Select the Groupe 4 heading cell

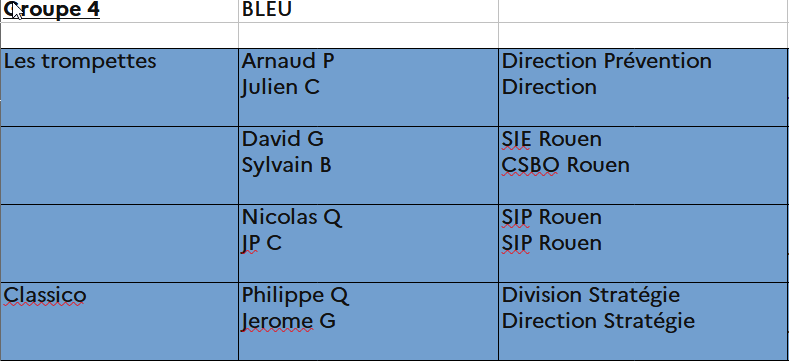point(119,11)
